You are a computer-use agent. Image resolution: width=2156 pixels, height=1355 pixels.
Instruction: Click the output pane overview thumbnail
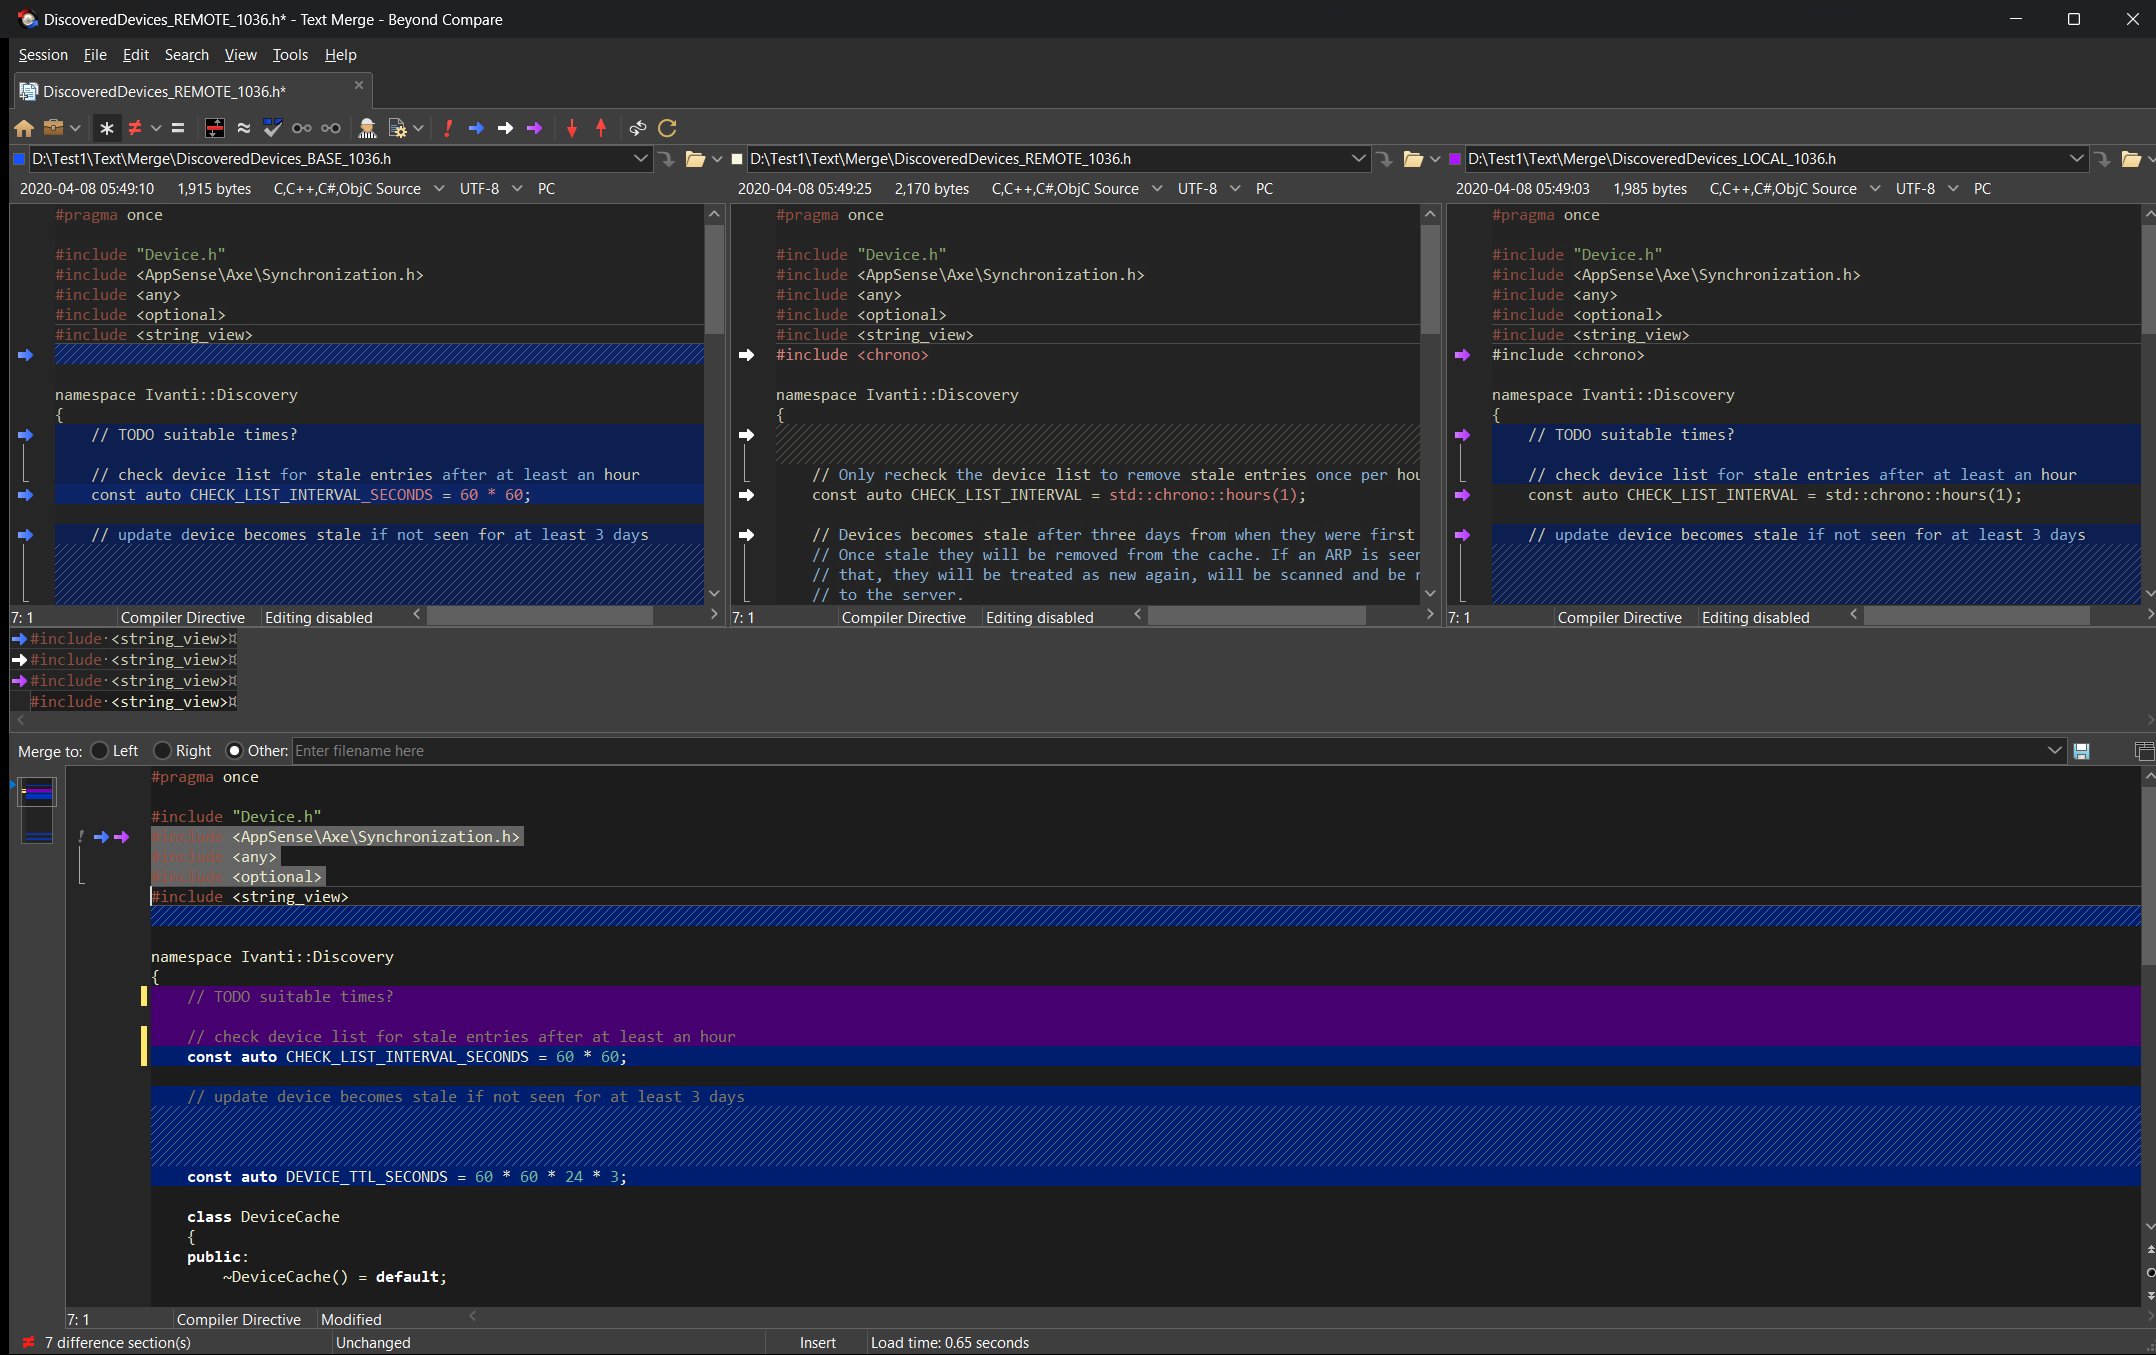[37, 810]
